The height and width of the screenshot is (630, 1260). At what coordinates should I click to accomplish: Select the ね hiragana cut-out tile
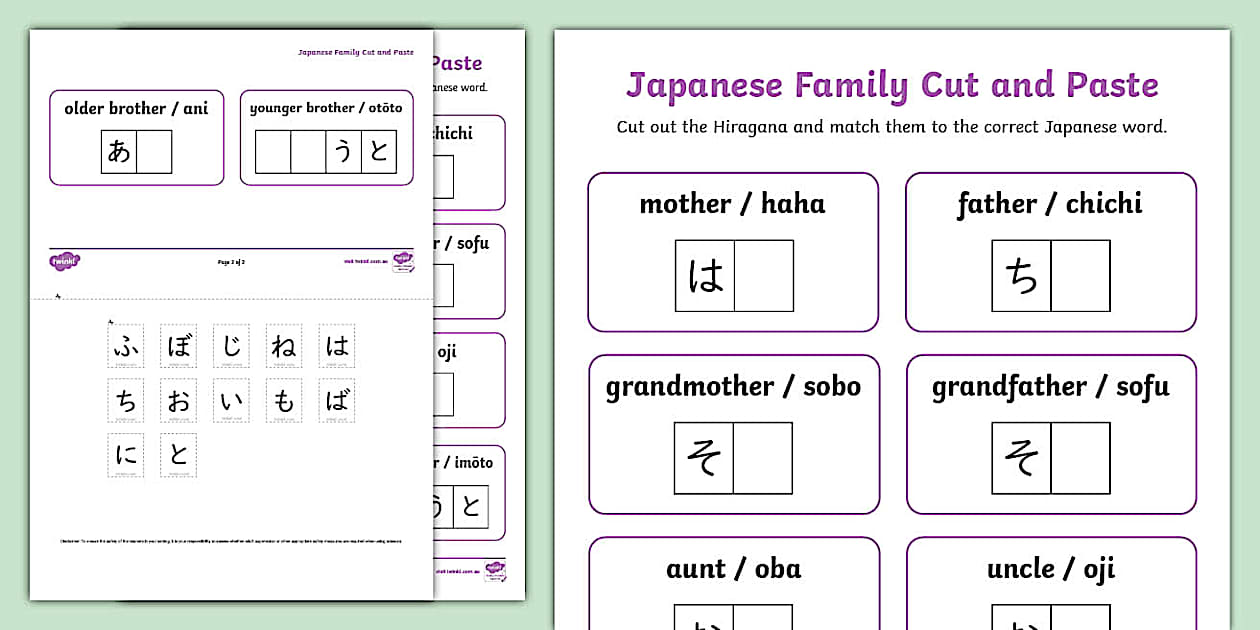(x=284, y=345)
